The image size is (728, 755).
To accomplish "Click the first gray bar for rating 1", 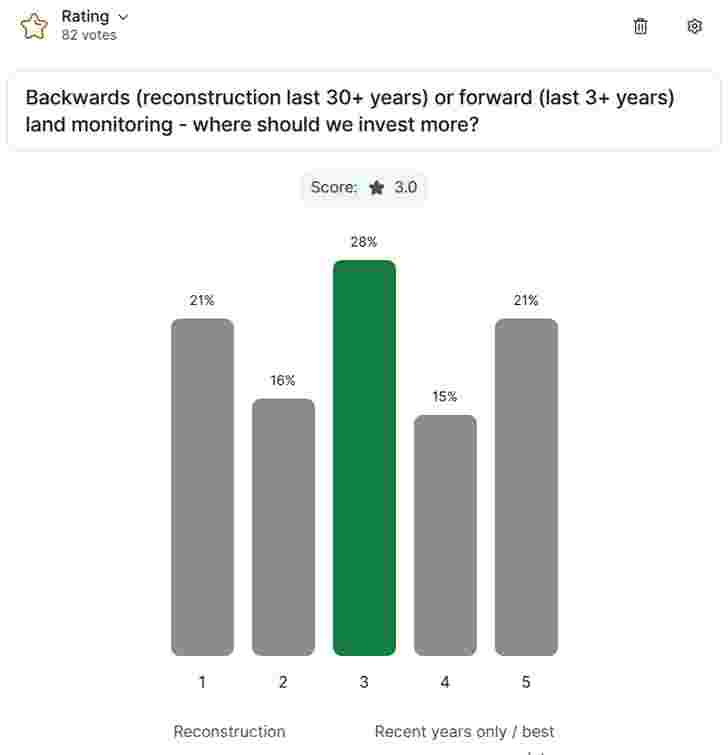I will coord(202,487).
